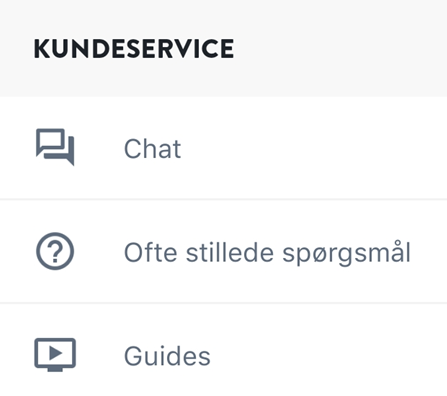Click the grey KUNDESERVICE title bar
This screenshot has width=447, height=396.
click(x=223, y=48)
